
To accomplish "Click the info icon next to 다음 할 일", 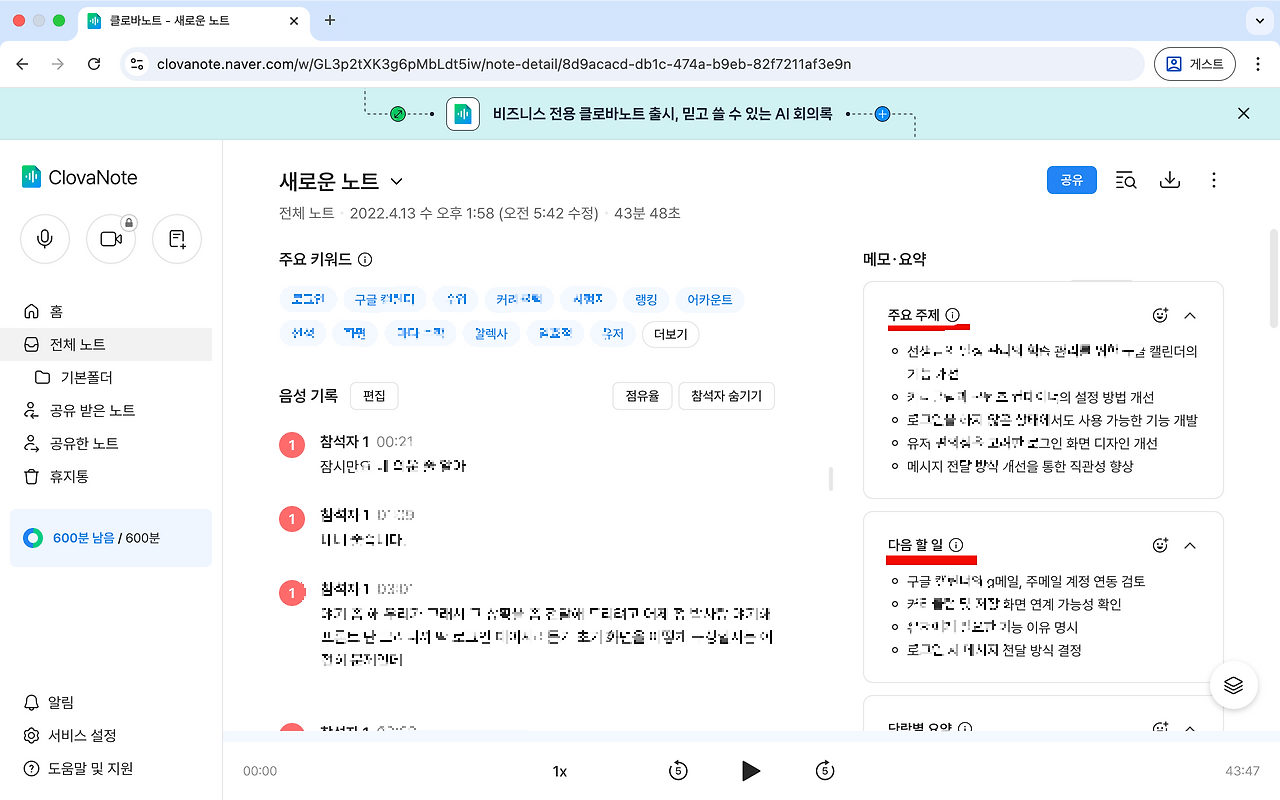I will click(956, 545).
